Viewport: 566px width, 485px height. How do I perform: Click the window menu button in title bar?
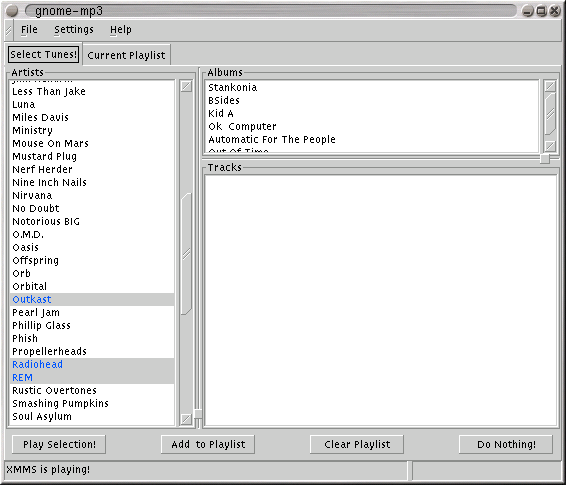pos(12,11)
